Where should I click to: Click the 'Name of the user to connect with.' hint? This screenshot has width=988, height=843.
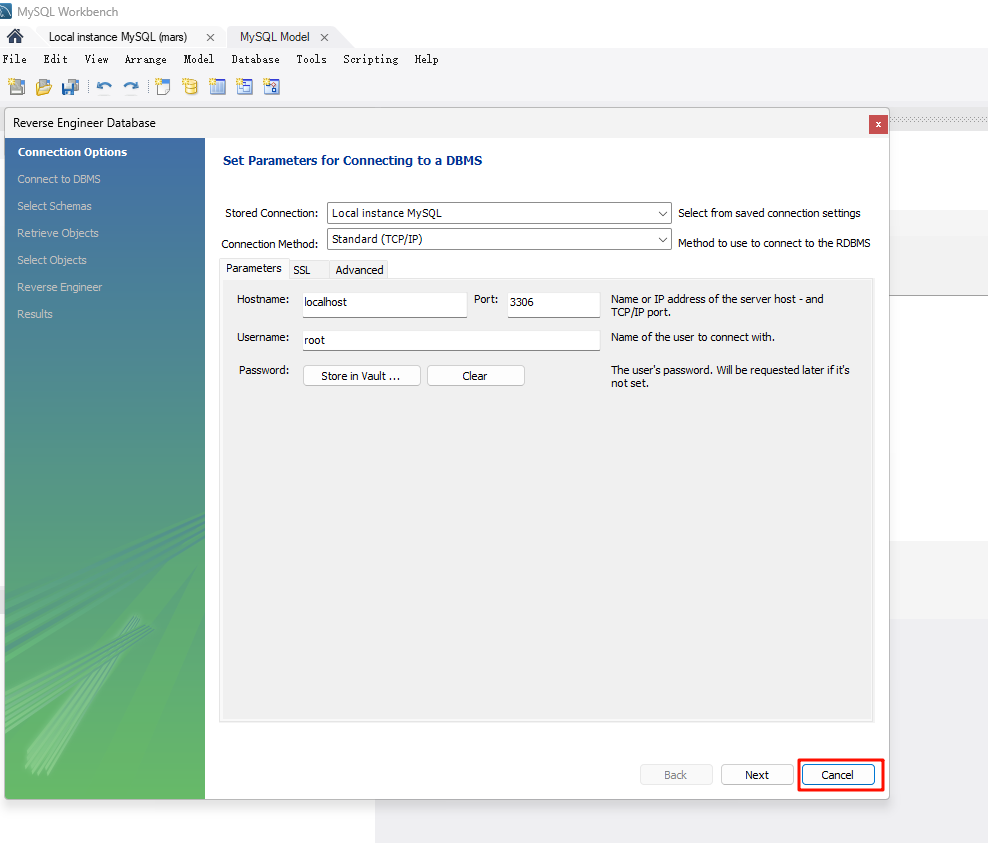click(692, 337)
